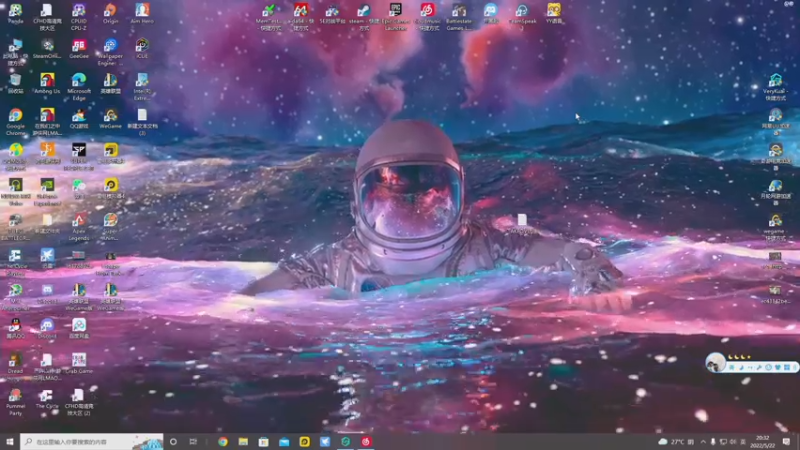The image size is (800, 450).
Task: Open File Explorer from the taskbar
Action: tap(243, 441)
